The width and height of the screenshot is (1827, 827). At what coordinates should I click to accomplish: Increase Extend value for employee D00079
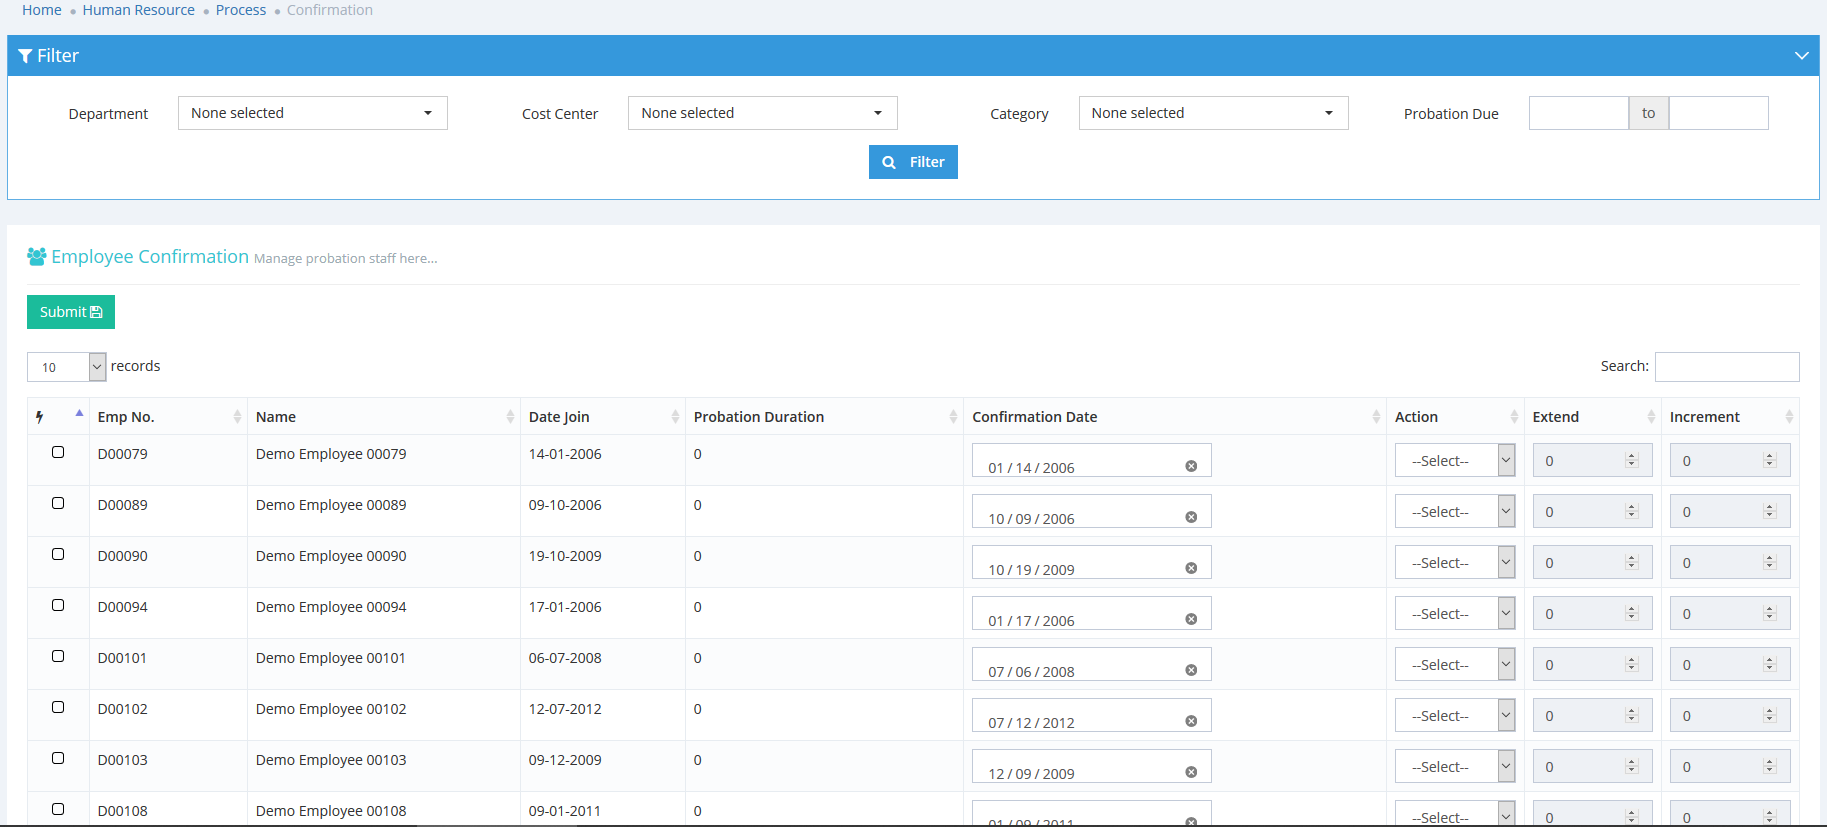pos(1632,456)
